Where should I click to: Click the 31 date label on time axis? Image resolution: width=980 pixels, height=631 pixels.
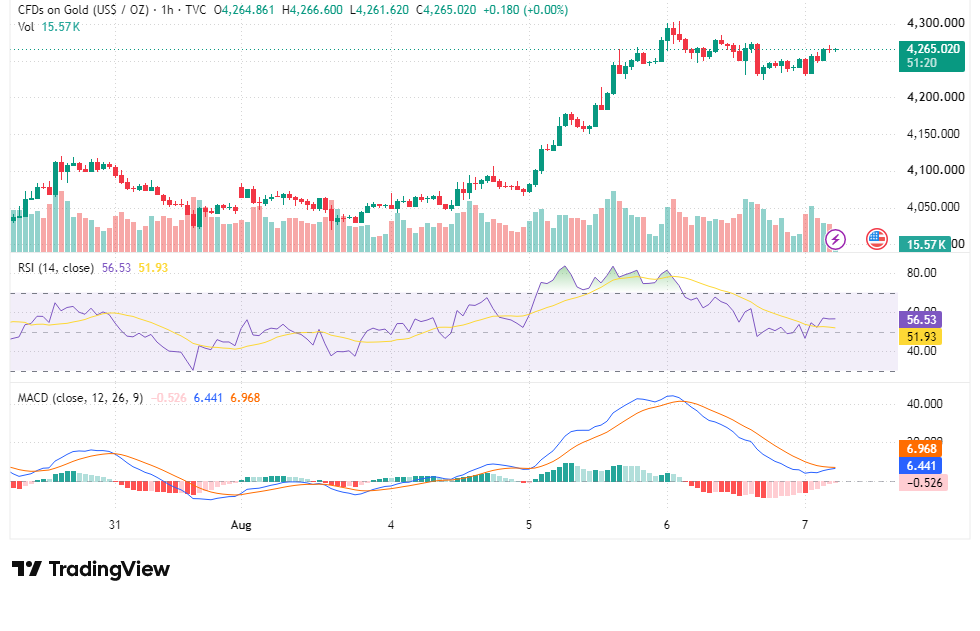(114, 525)
